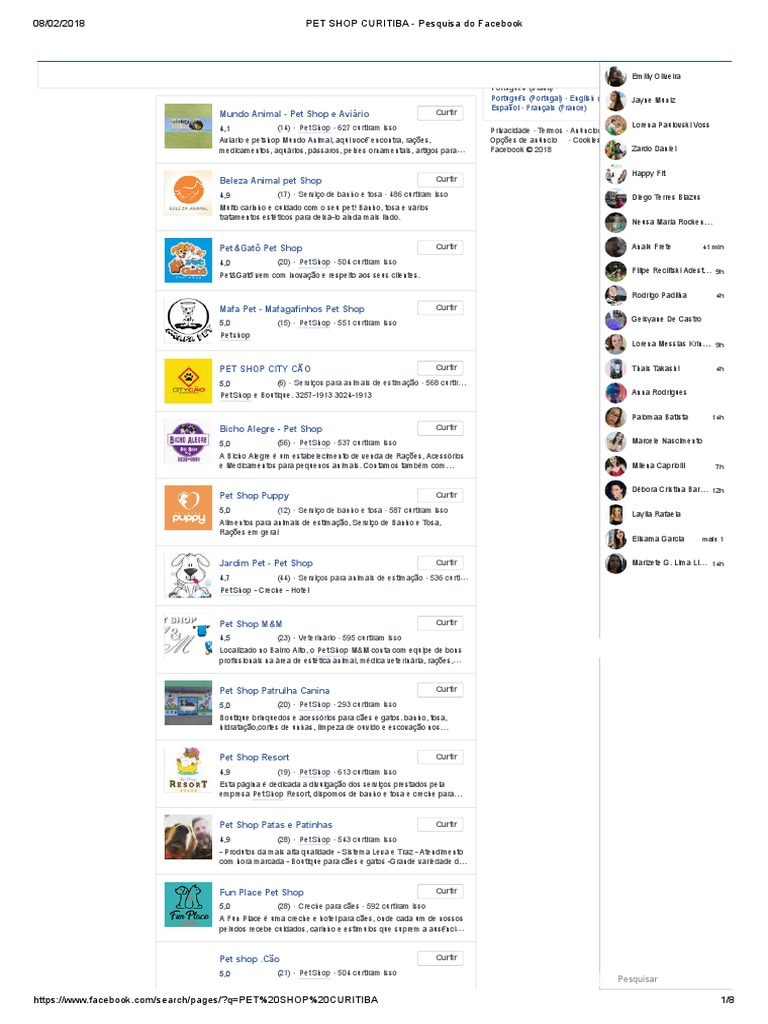Open Pet&Gatô Pet Shop page link
The height and width of the screenshot is (1024, 768).
coord(261,248)
